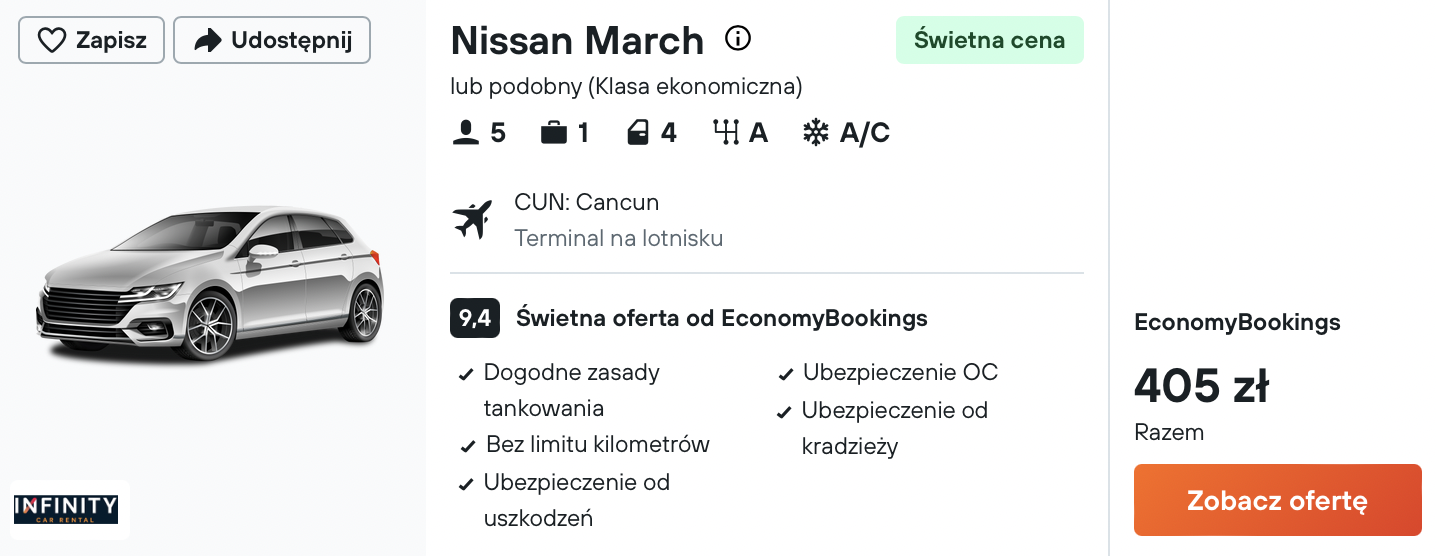Click the heart icon to save
1436x556 pixels.
point(51,40)
